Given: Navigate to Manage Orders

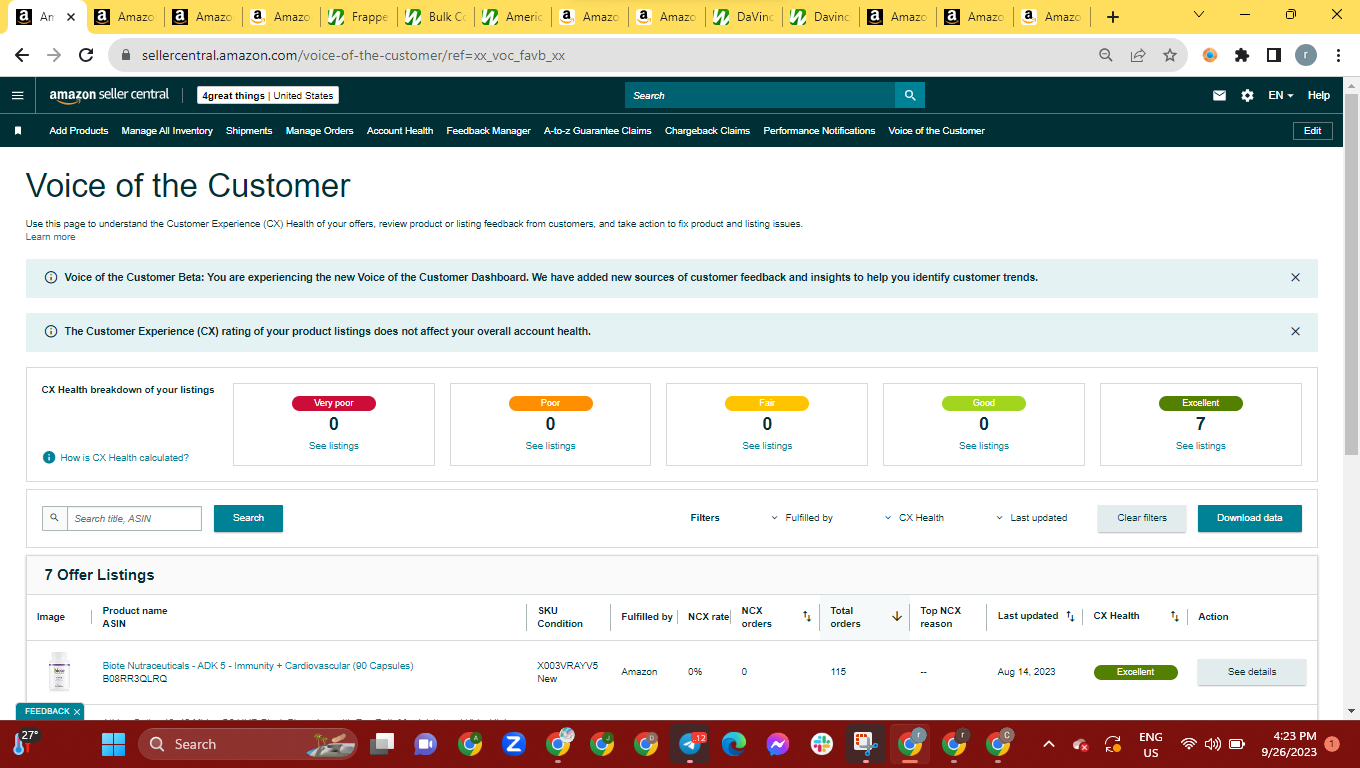Looking at the screenshot, I should coord(319,131).
